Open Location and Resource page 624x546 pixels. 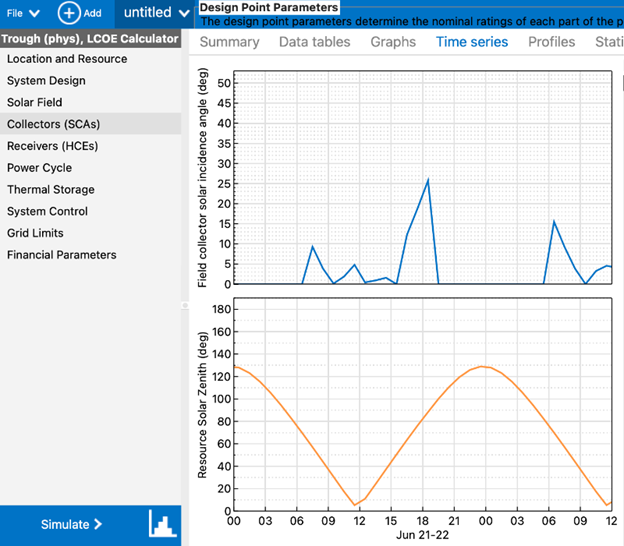[67, 59]
